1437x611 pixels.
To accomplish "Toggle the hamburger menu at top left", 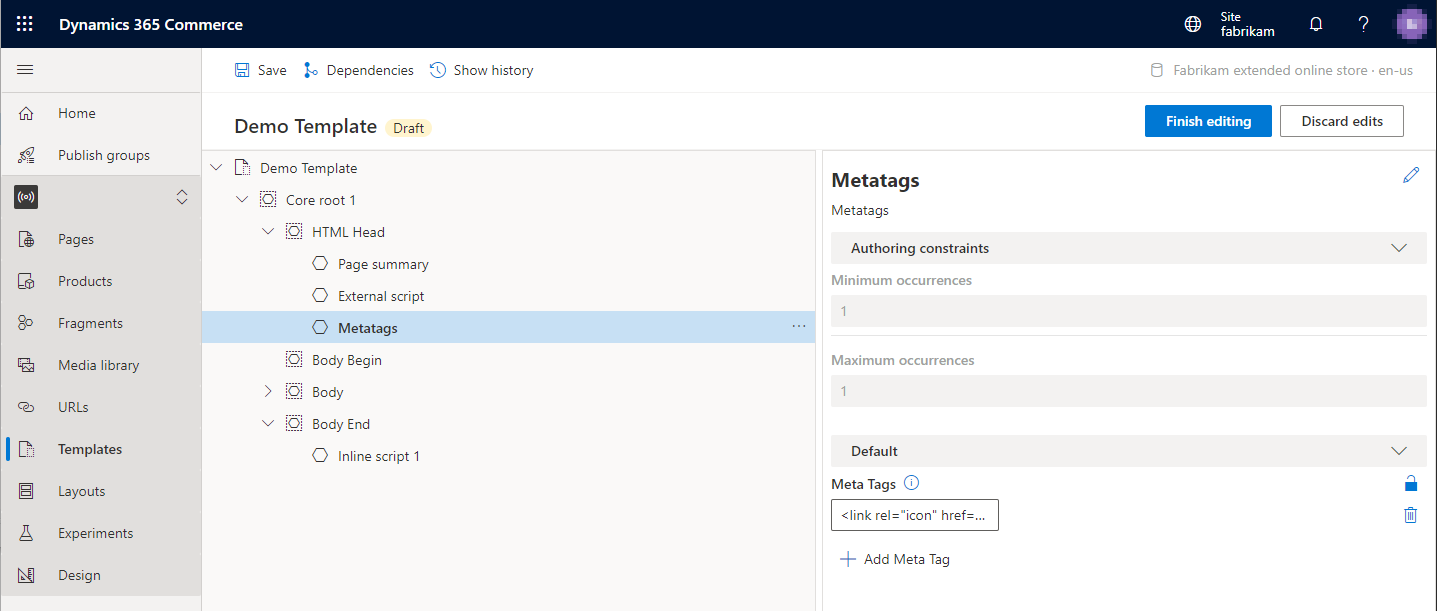I will (25, 69).
